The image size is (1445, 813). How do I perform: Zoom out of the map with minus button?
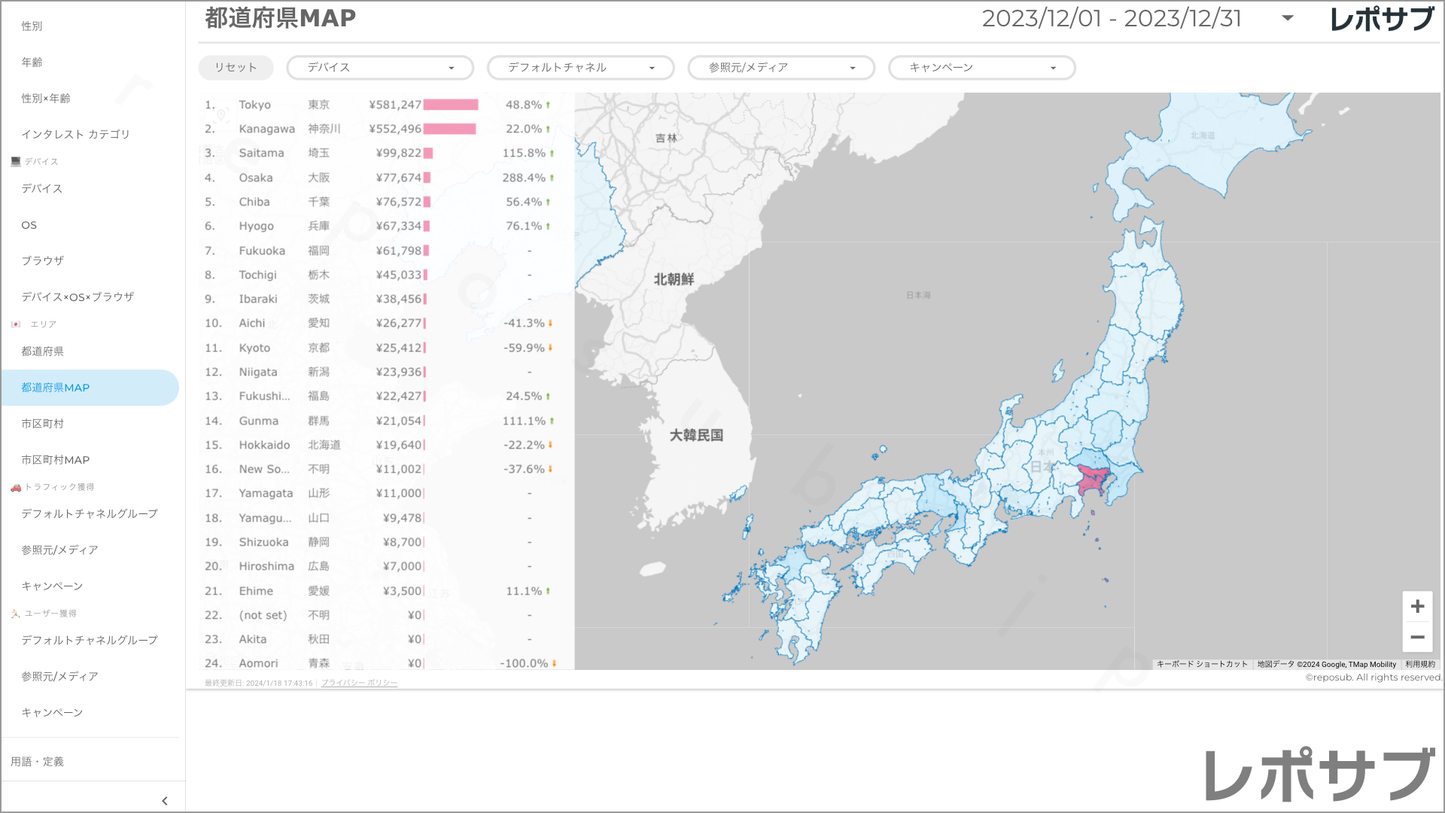pos(1417,637)
